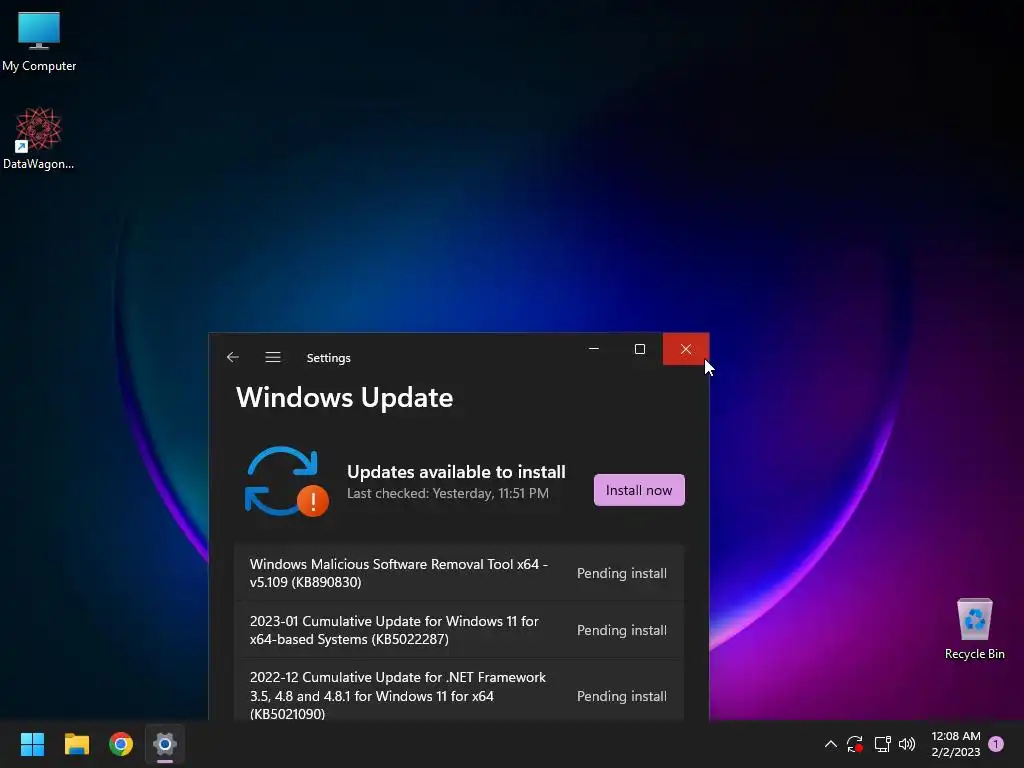
Task: Click "Updates available to install" text
Action: [456, 472]
